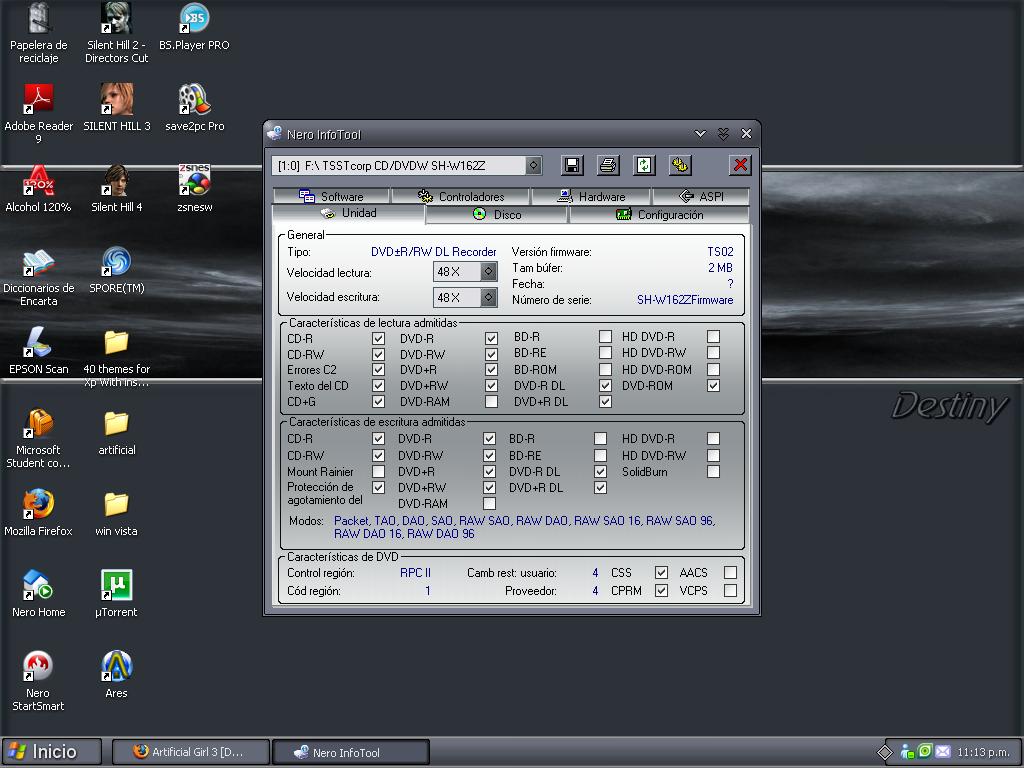Open the Ares desktop shortcut

point(116,675)
